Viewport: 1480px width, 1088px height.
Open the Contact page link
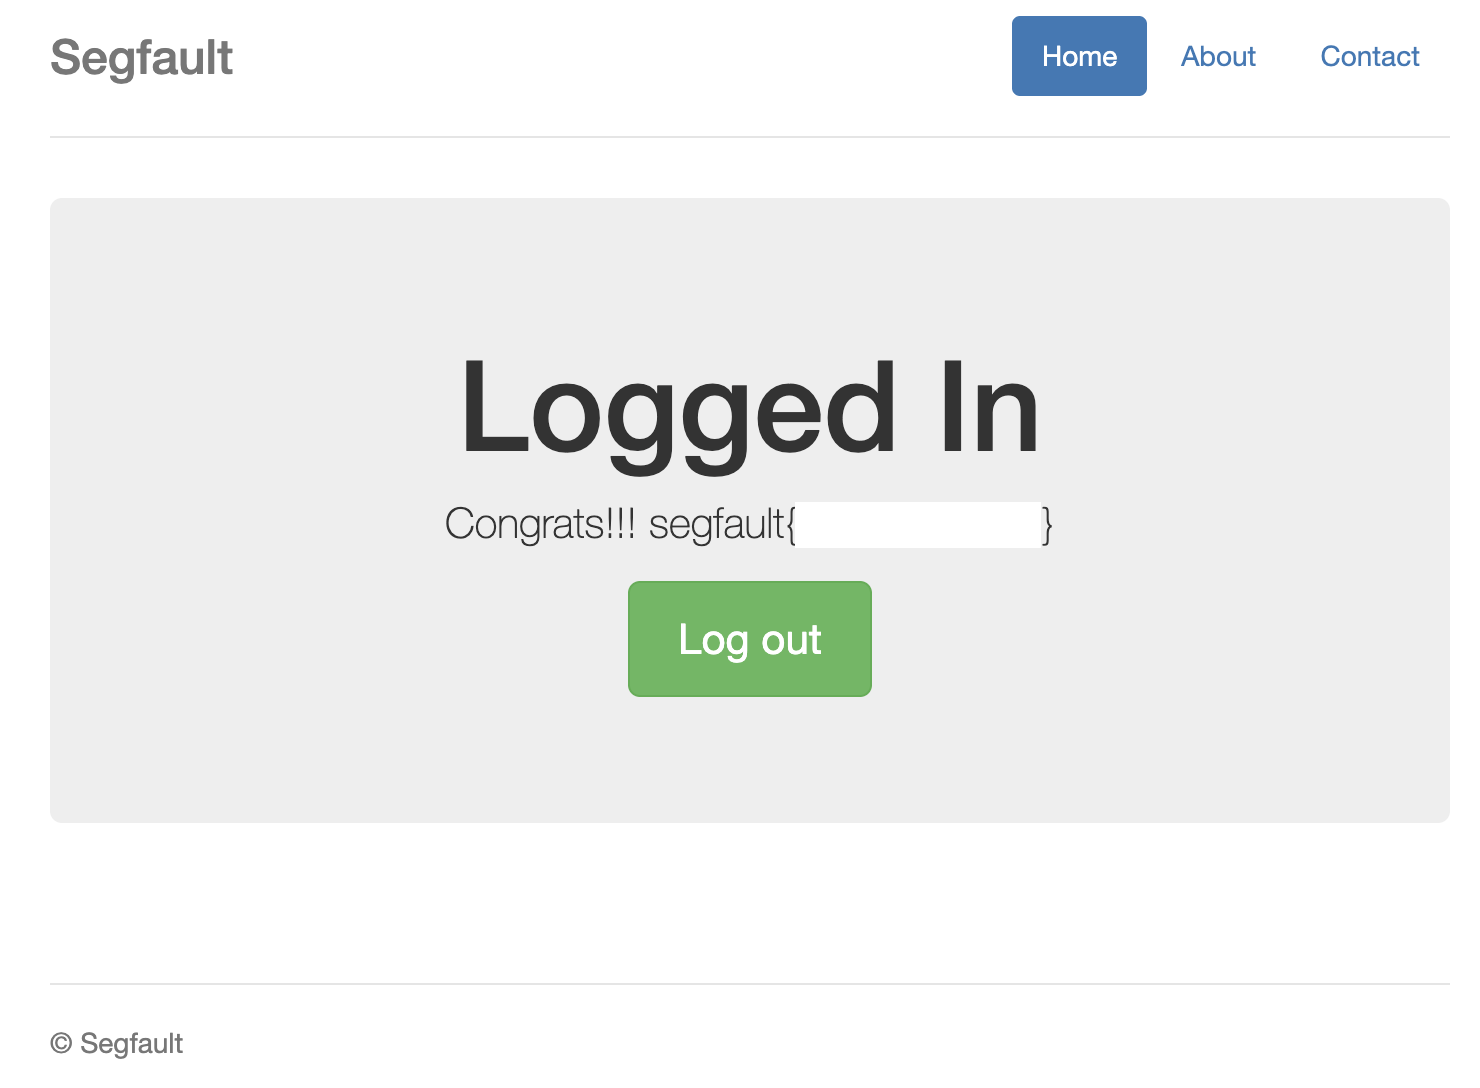1369,56
